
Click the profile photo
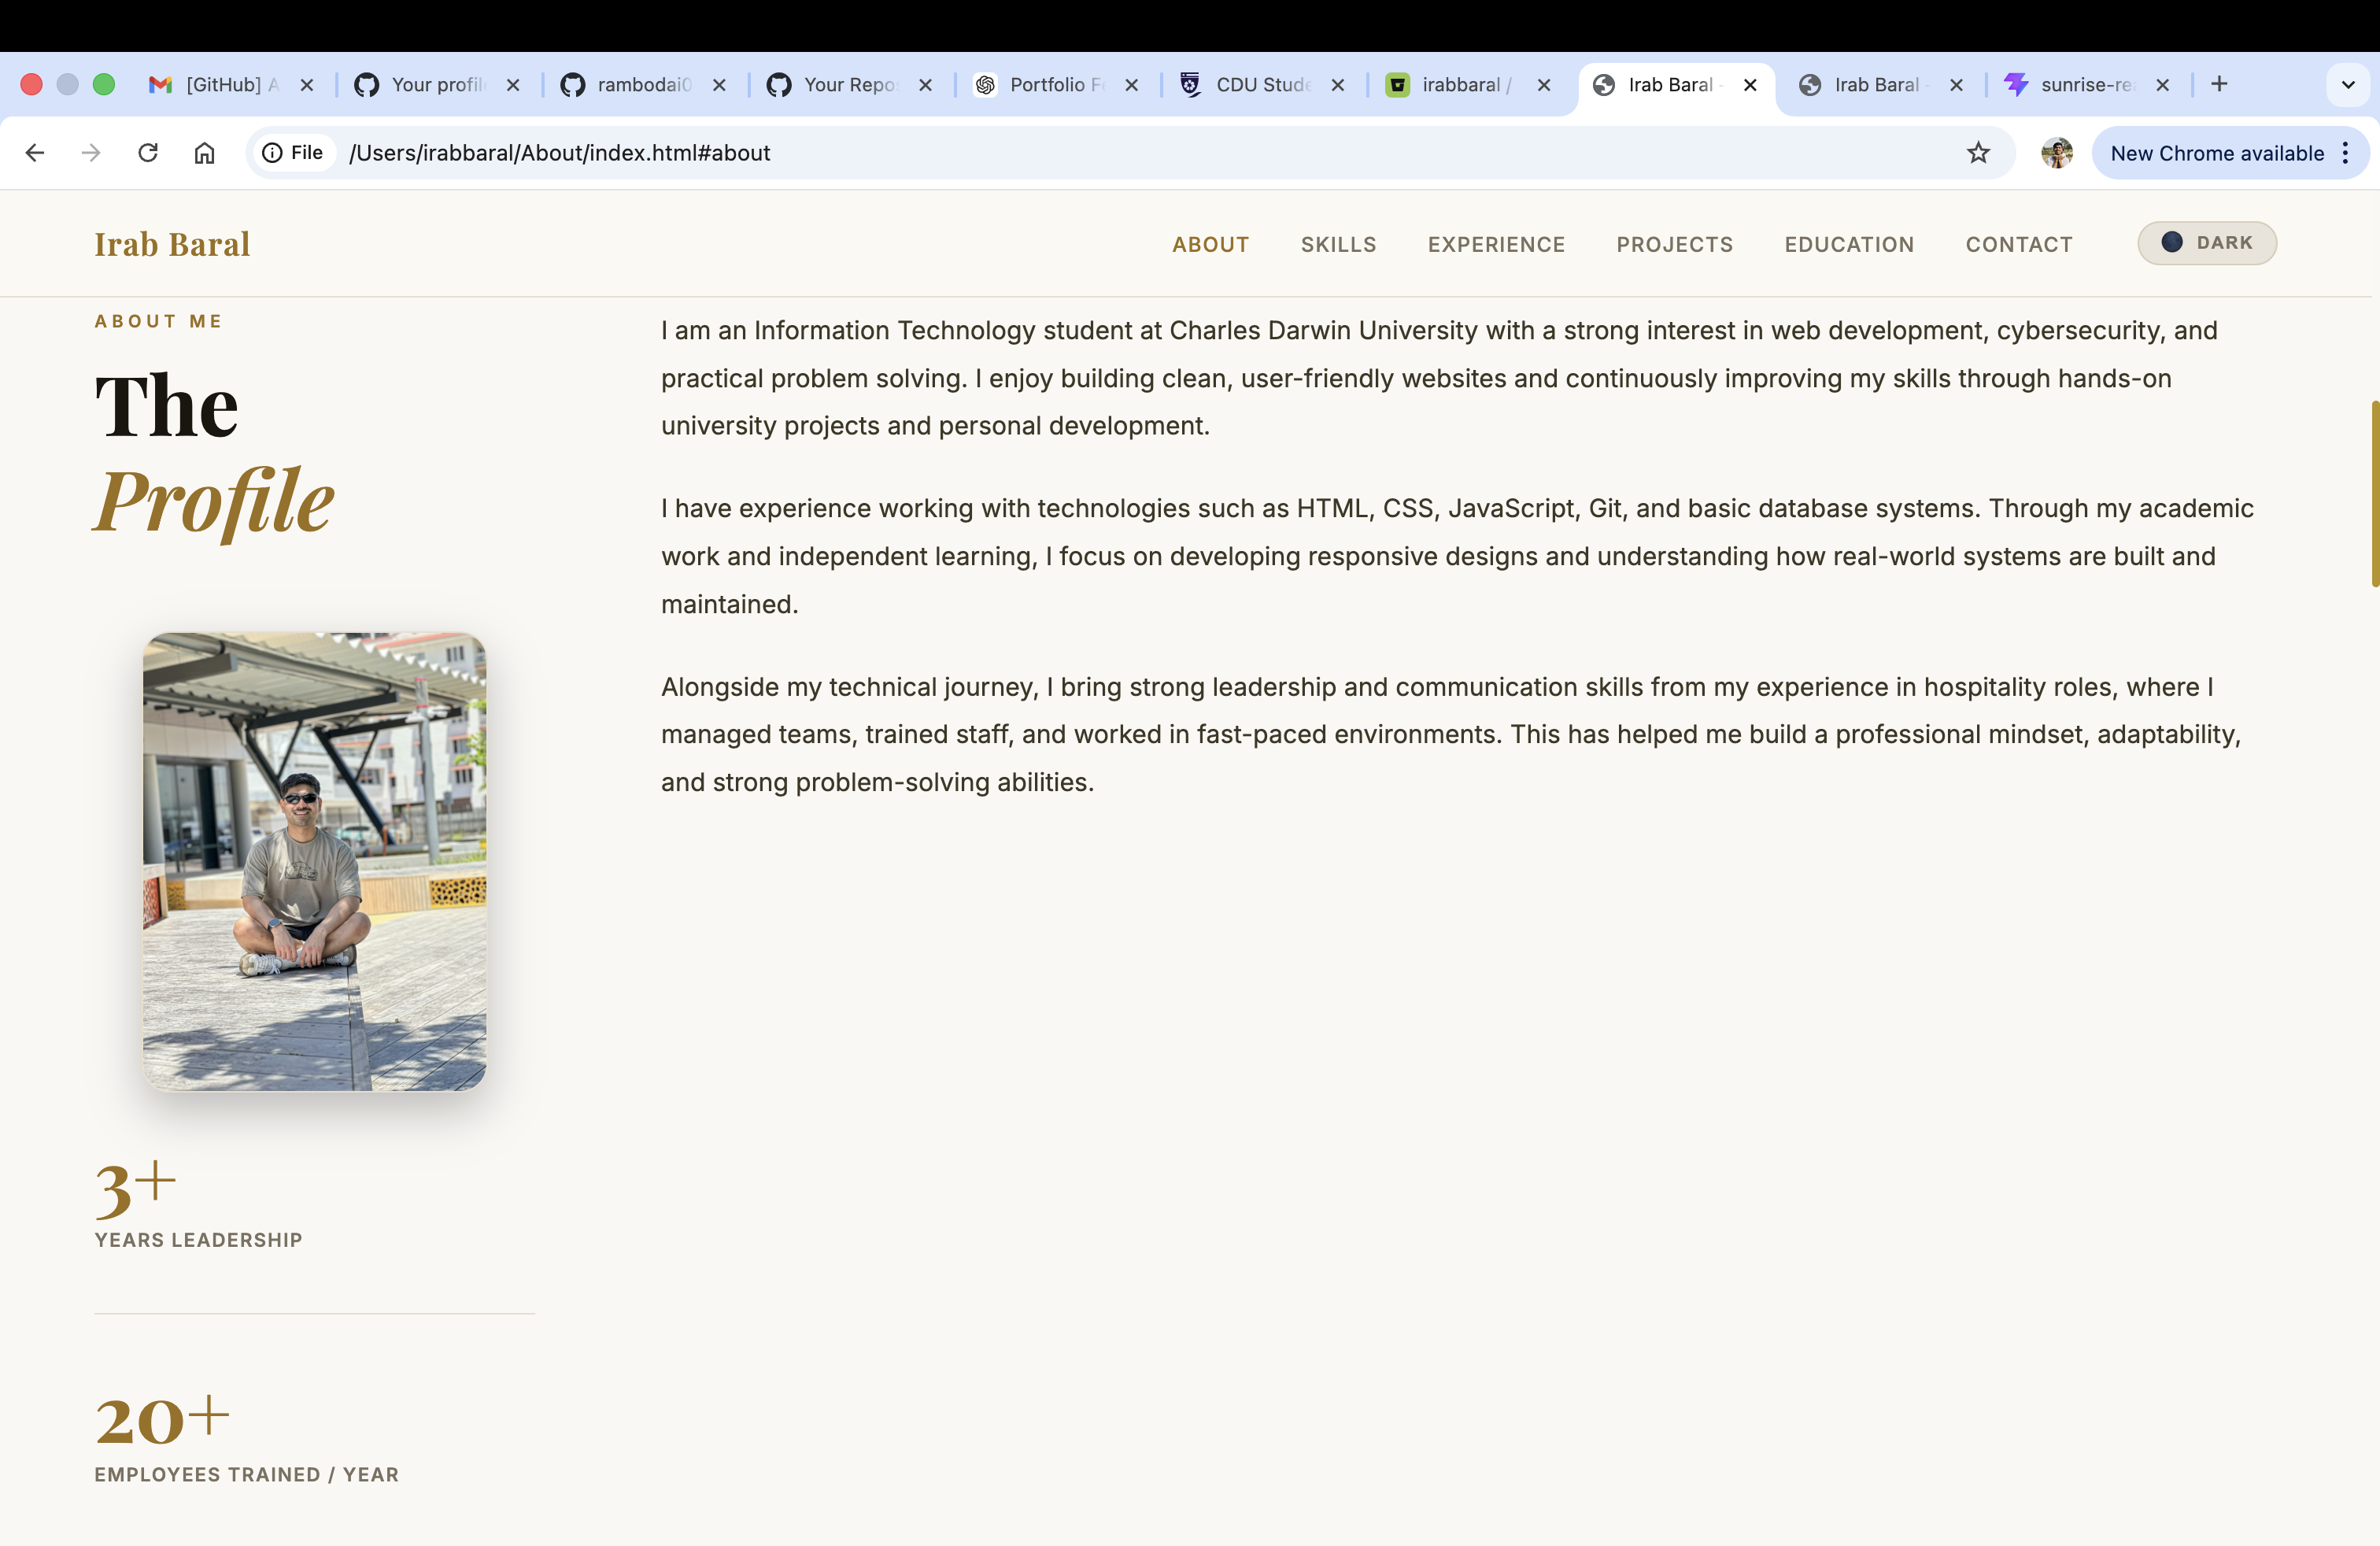click(x=315, y=861)
